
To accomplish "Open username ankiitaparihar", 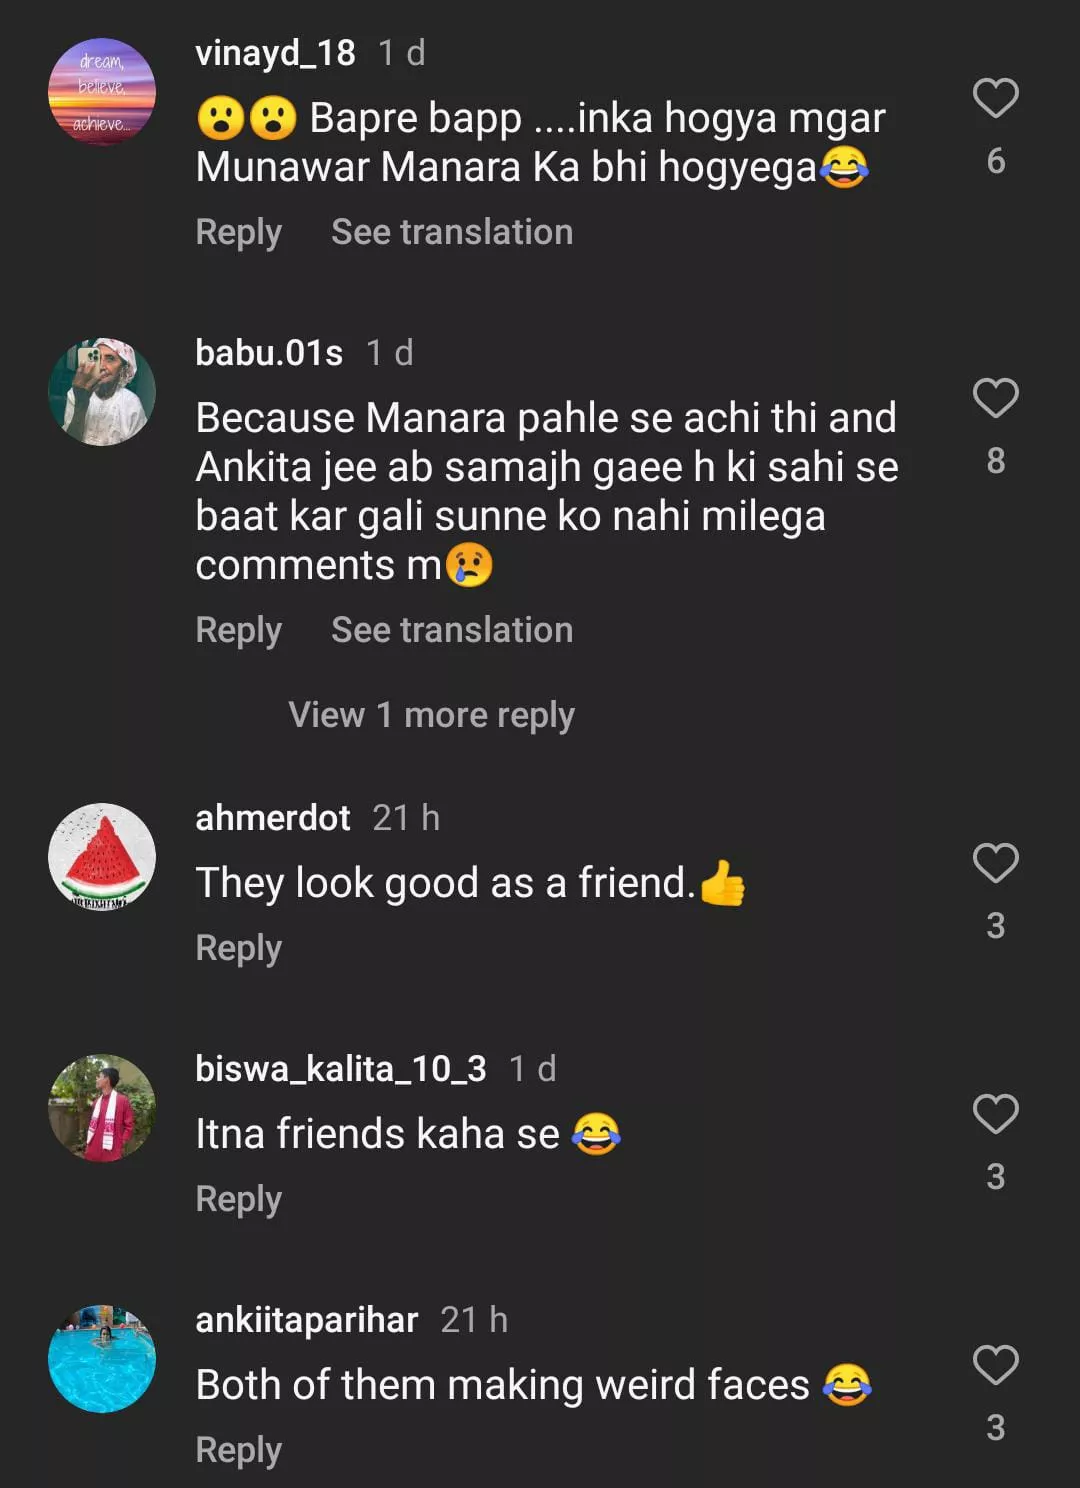I will point(306,1320).
